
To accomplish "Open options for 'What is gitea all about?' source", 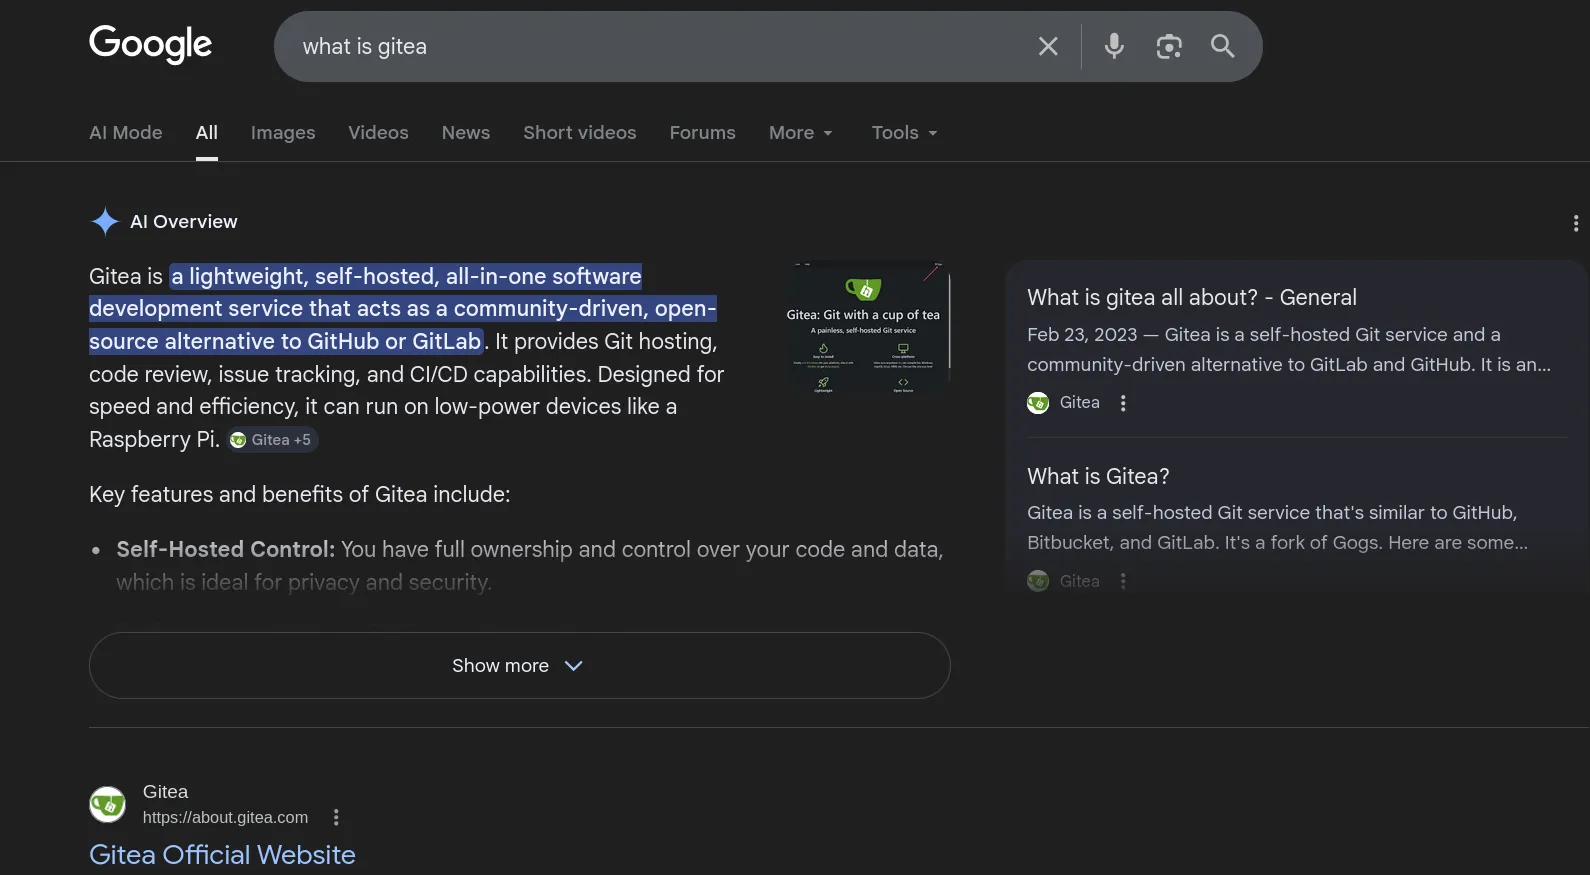I will point(1123,403).
